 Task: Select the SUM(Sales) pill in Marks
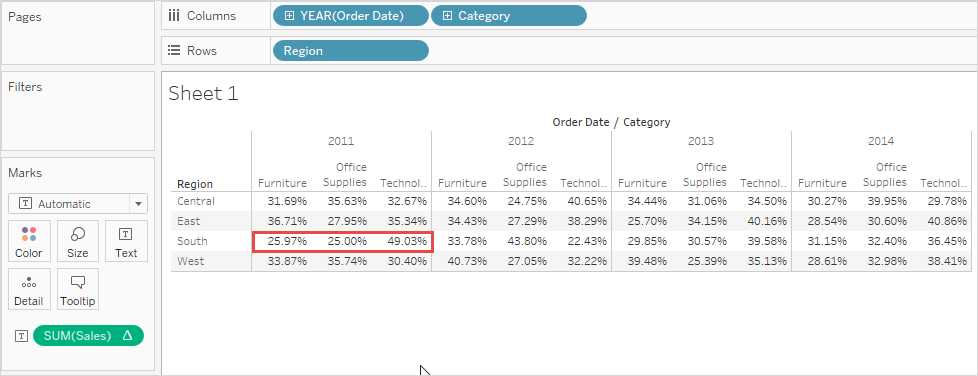88,335
